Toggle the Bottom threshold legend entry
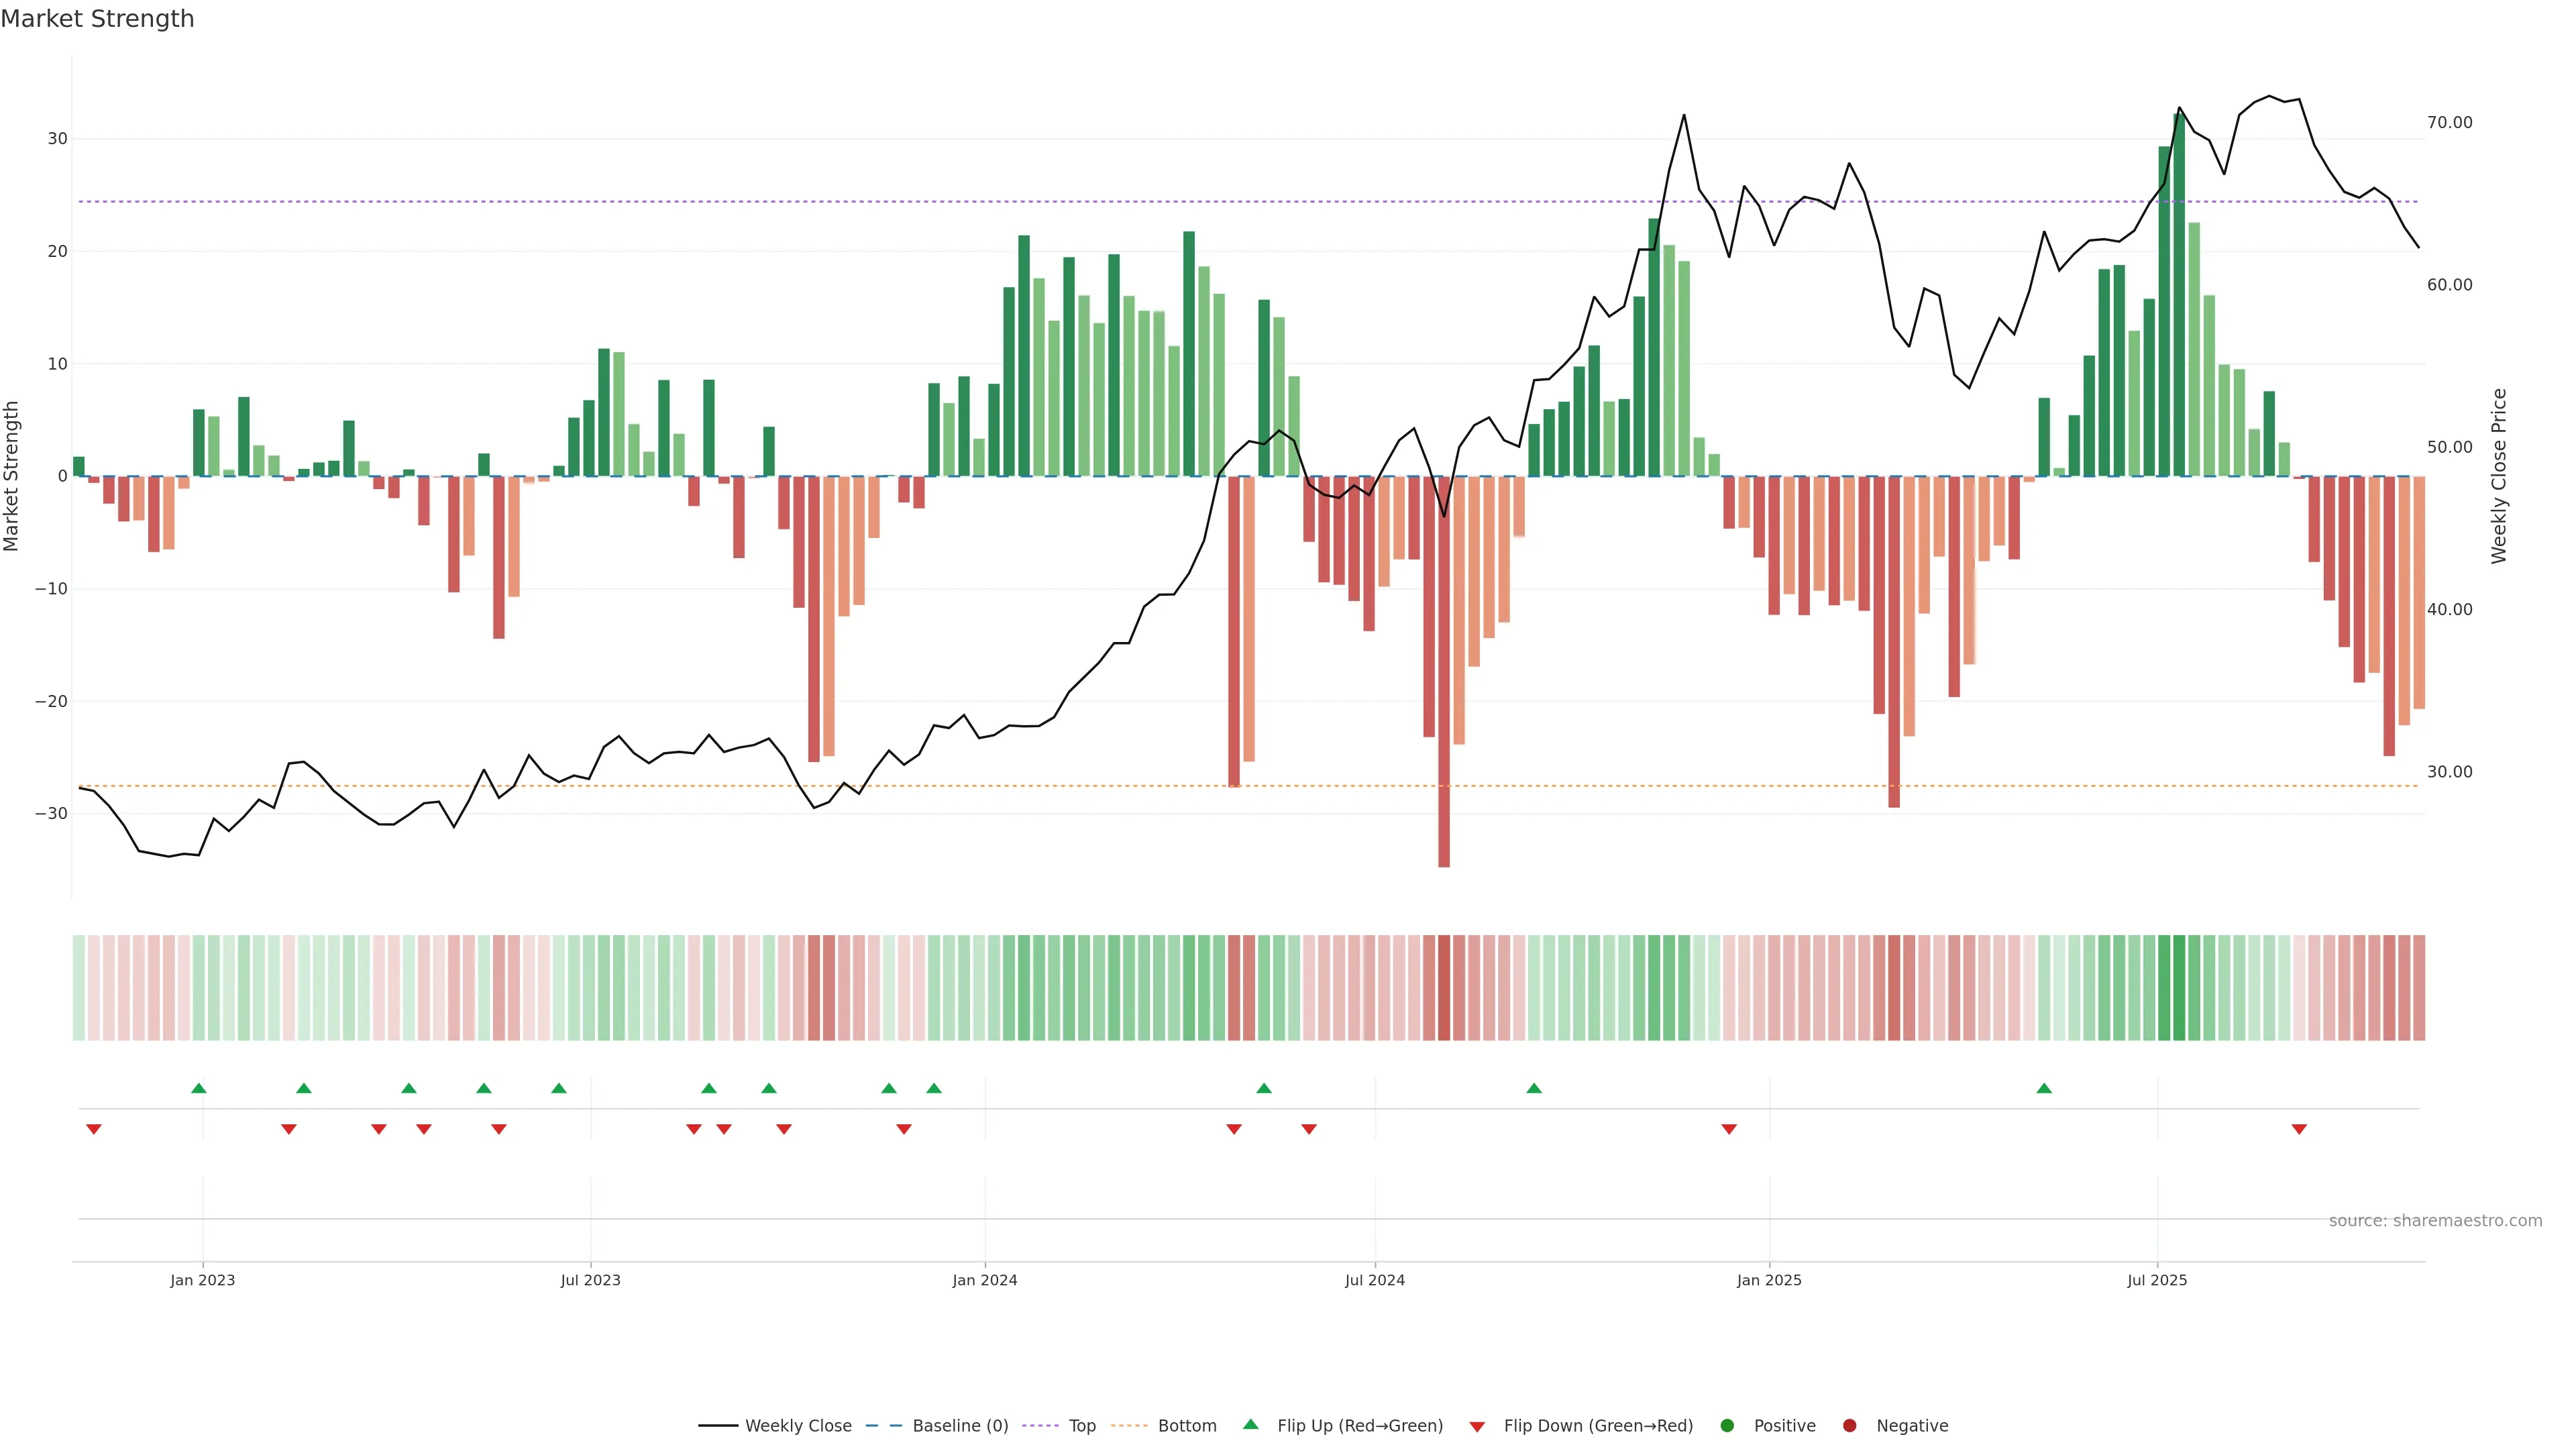The width and height of the screenshot is (2576, 1449). pos(1186,1425)
